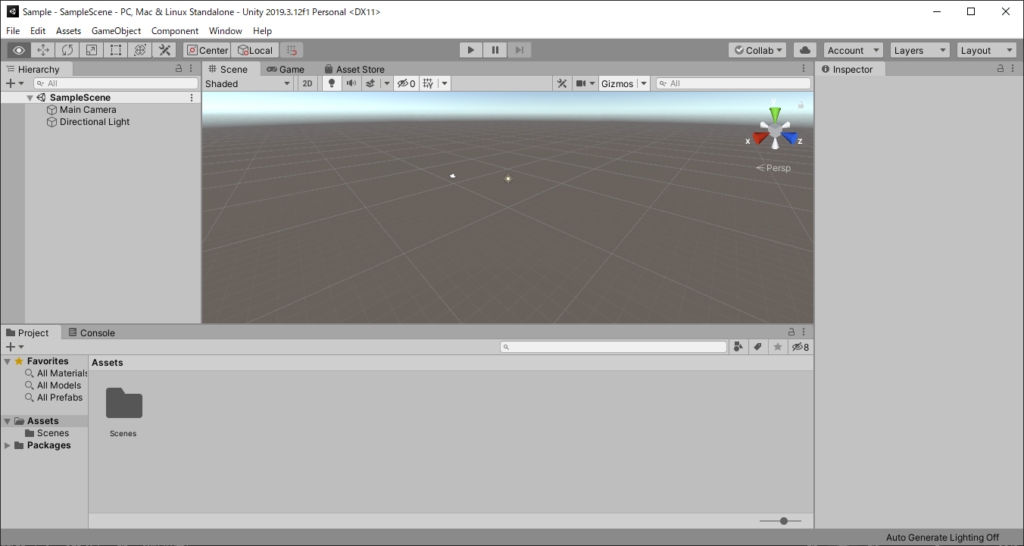This screenshot has width=1024, height=546.
Task: Open the File menu
Action: click(13, 31)
